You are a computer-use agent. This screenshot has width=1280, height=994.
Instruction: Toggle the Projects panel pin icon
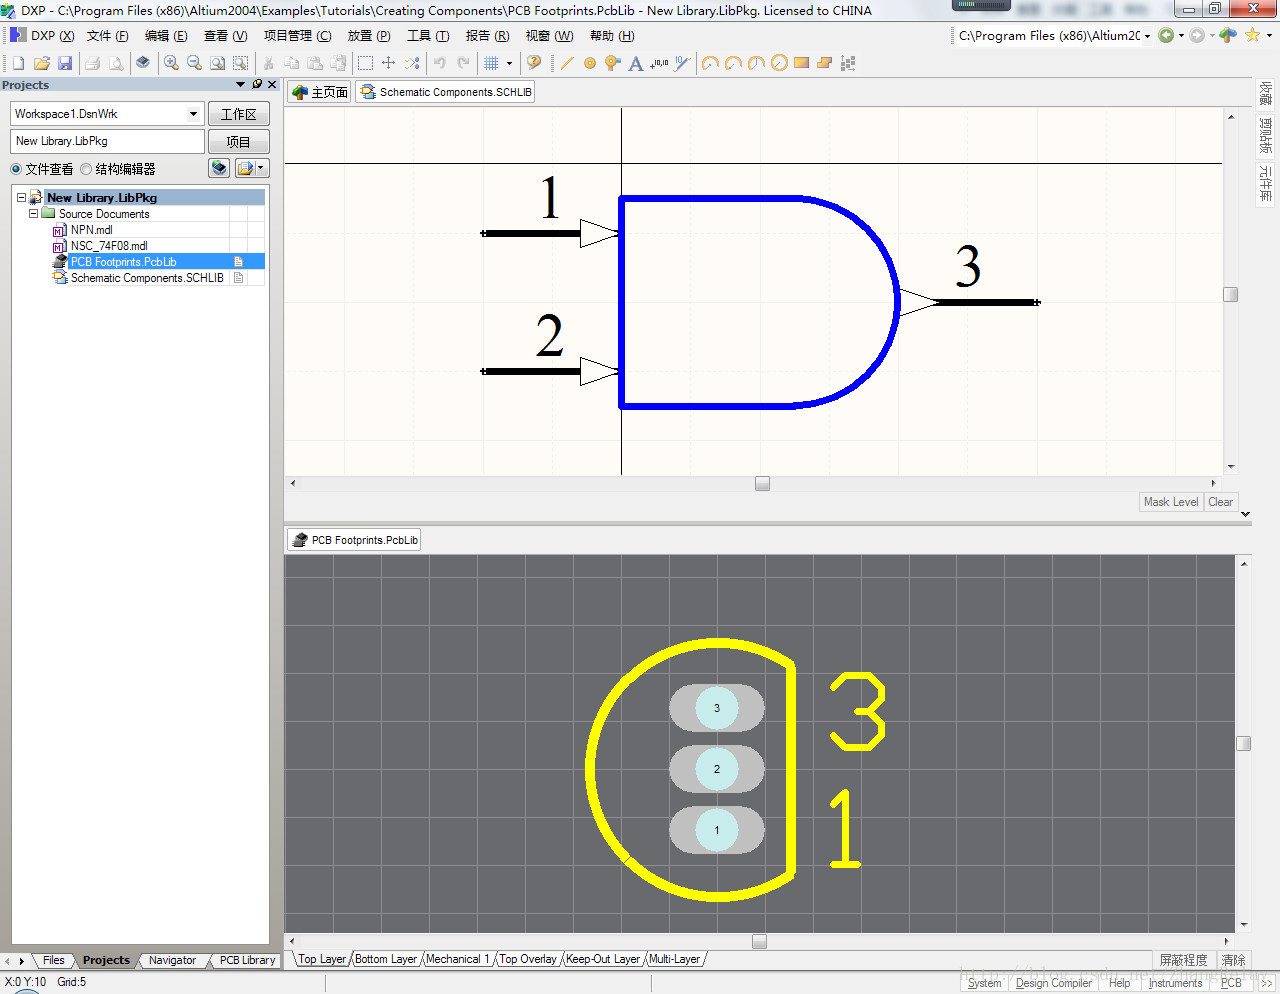point(257,85)
